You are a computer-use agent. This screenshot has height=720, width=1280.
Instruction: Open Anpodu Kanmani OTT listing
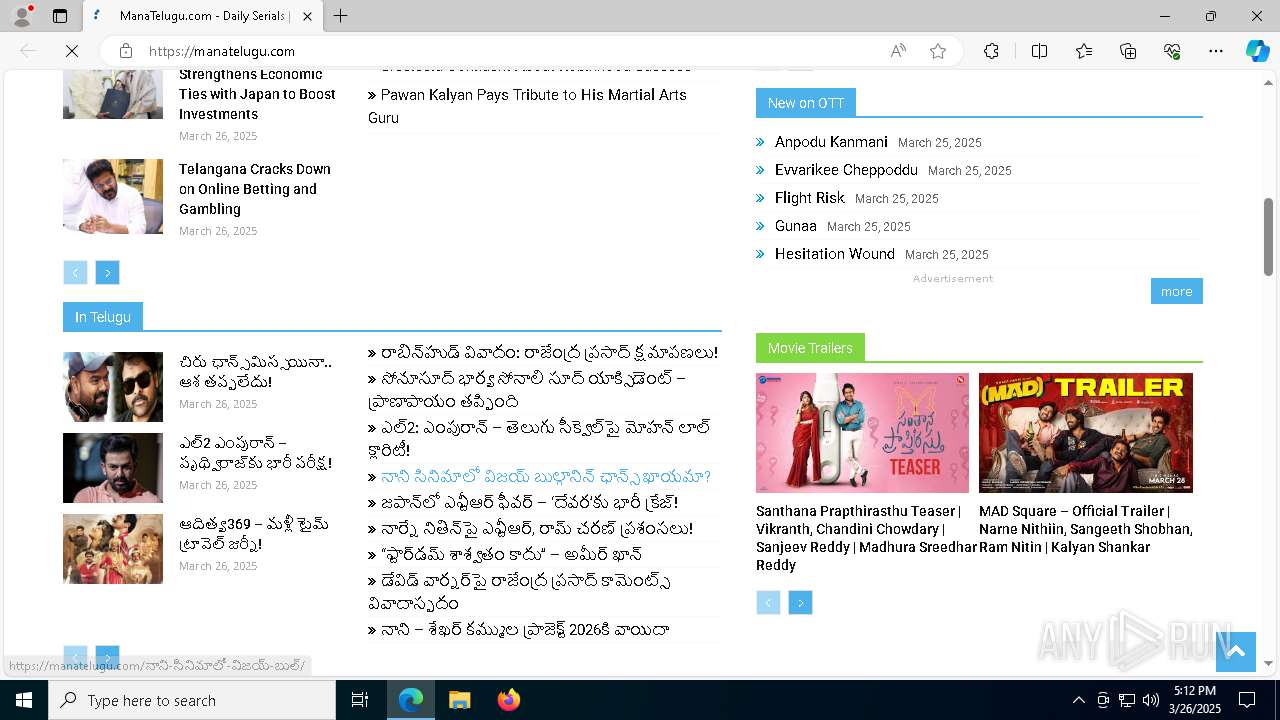click(x=831, y=142)
